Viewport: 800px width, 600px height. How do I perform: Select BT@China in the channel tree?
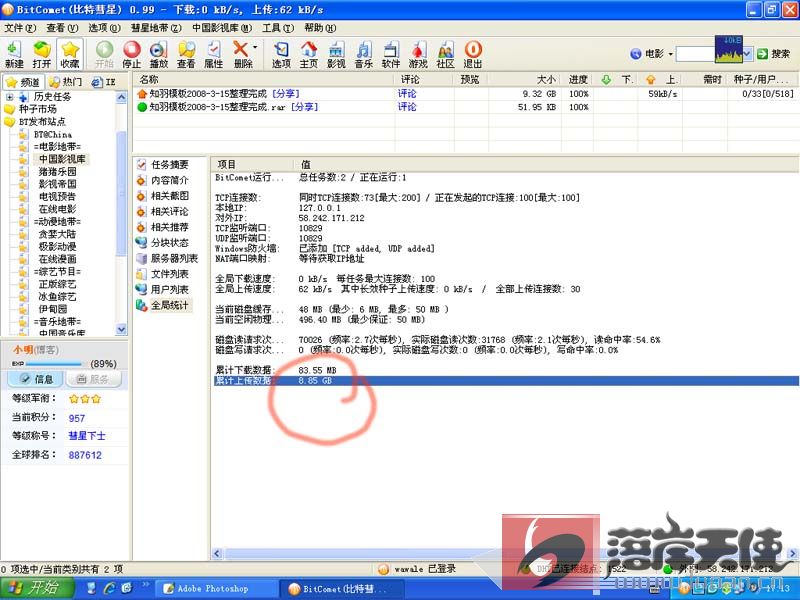(53, 135)
